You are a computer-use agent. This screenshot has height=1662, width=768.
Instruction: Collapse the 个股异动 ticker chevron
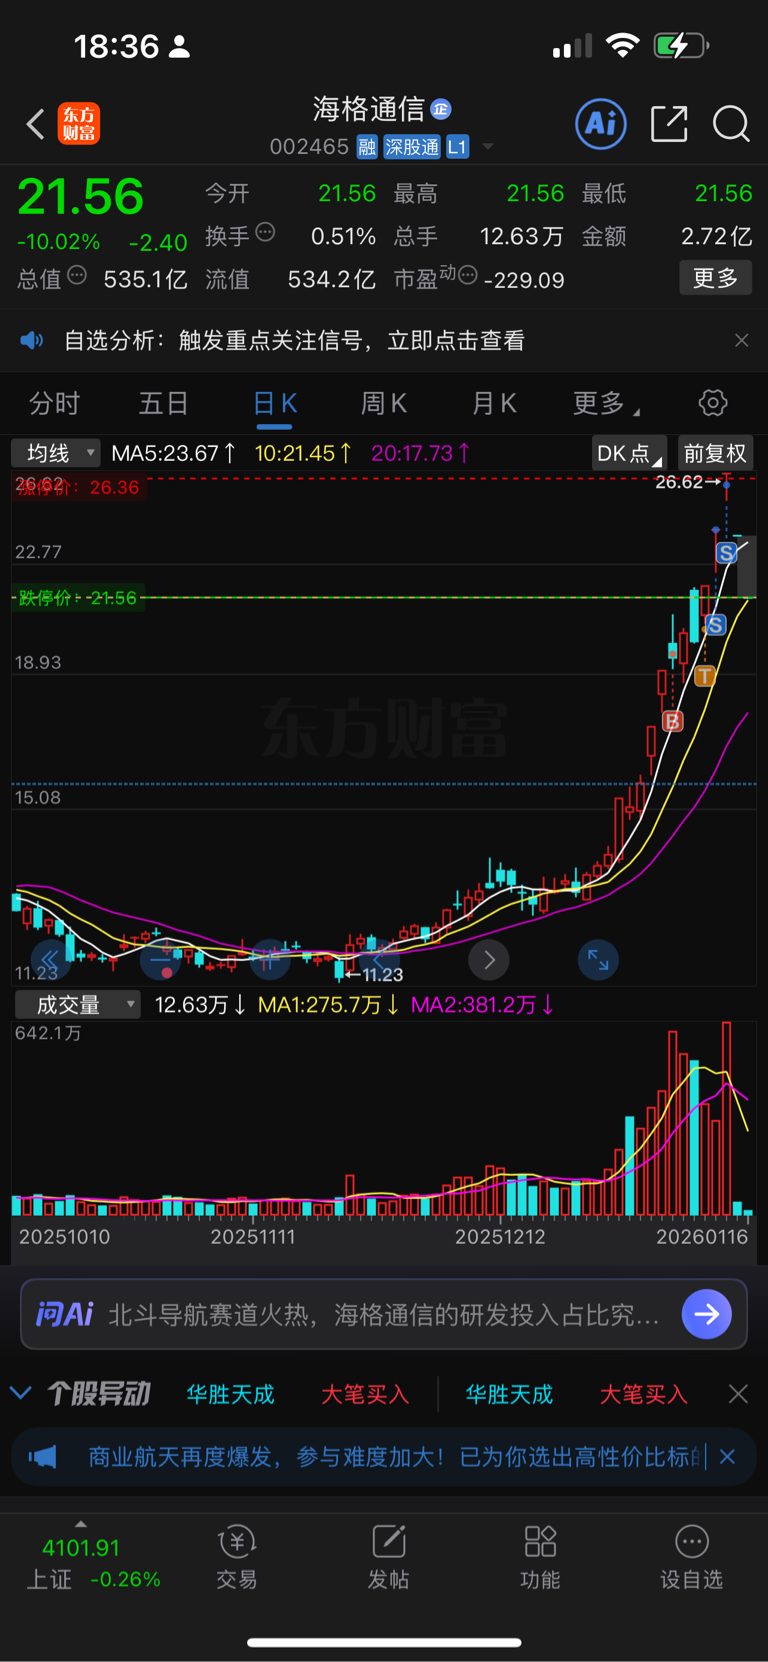tap(21, 1393)
